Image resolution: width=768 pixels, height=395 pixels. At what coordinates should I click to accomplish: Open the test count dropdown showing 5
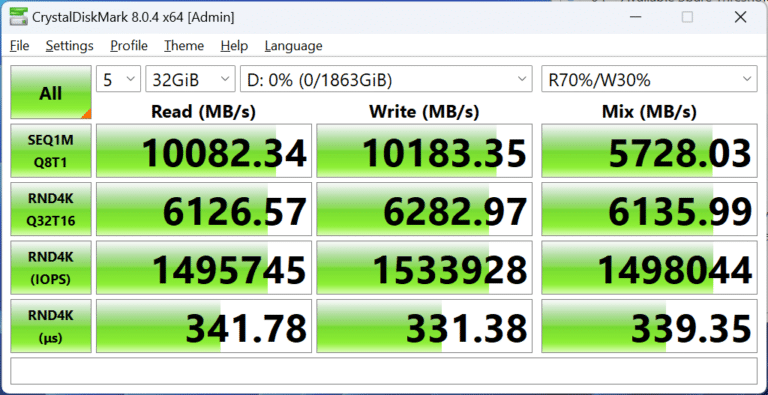(x=119, y=79)
